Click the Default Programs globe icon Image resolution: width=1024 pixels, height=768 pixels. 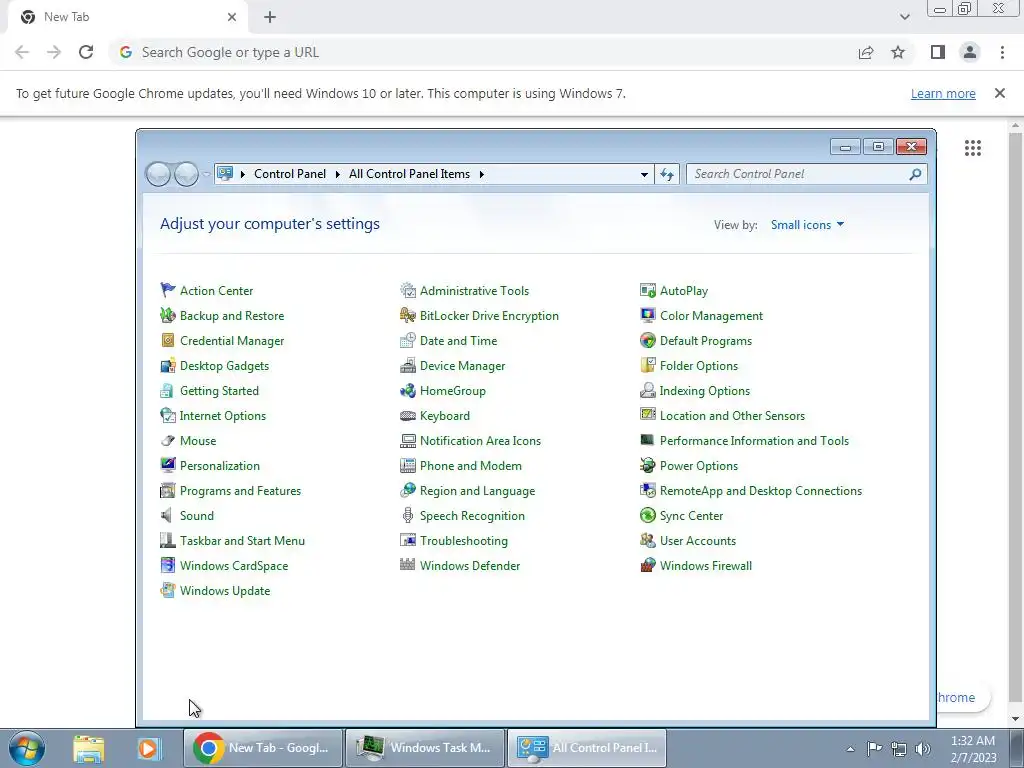pos(648,340)
